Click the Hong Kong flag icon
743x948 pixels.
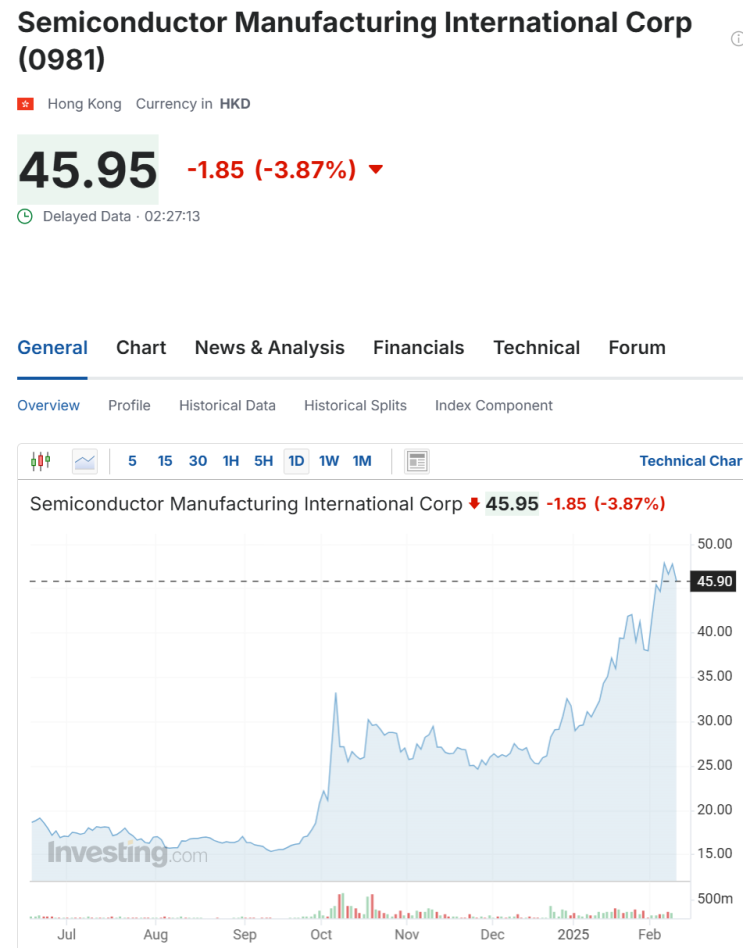(x=26, y=104)
